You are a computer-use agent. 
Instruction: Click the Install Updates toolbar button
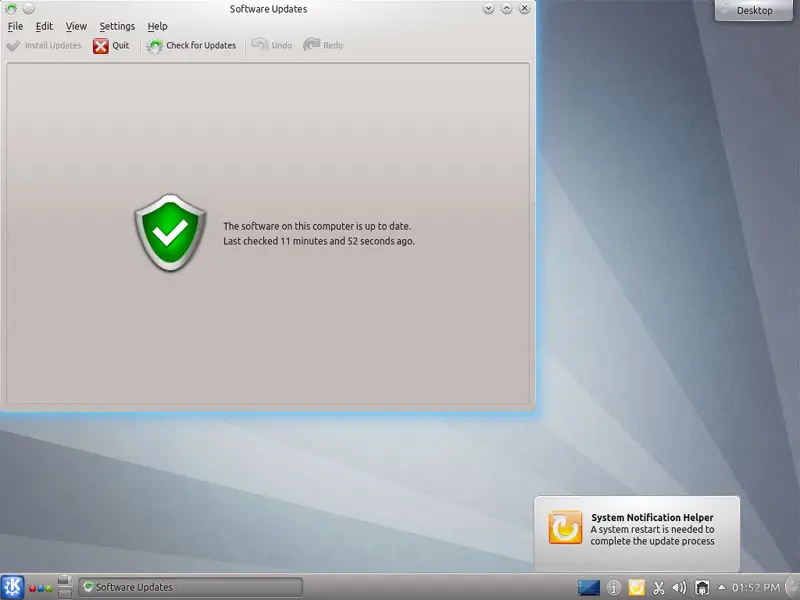(44, 45)
